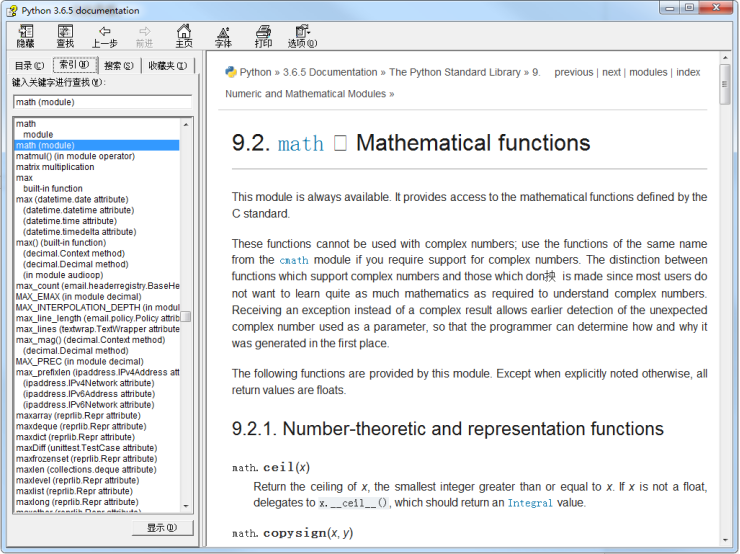Select max_mag() (decimal.Context method) entry
This screenshot has width=740, height=554.
tap(91, 340)
